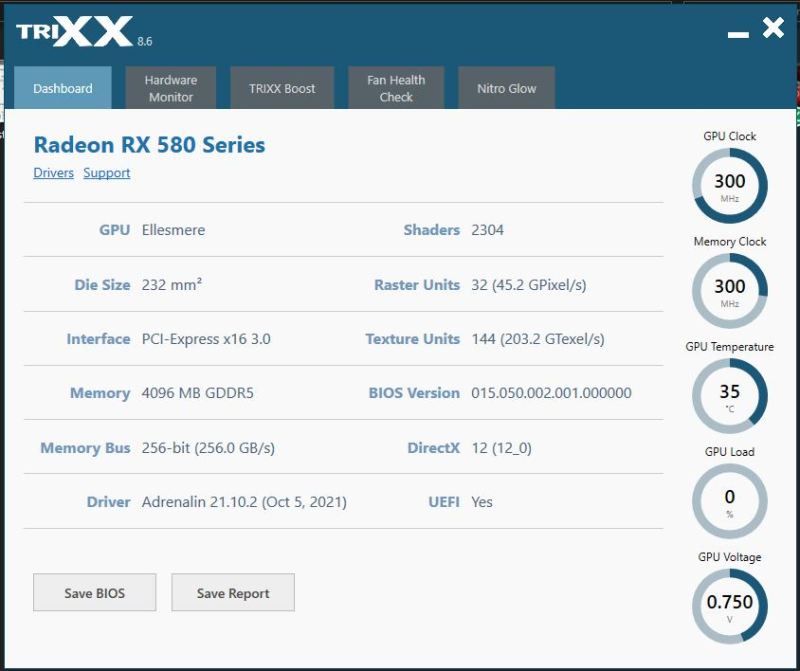Screen dimensions: 800x671
Task: Open the Hardware Monitor tab
Action: [x=170, y=88]
